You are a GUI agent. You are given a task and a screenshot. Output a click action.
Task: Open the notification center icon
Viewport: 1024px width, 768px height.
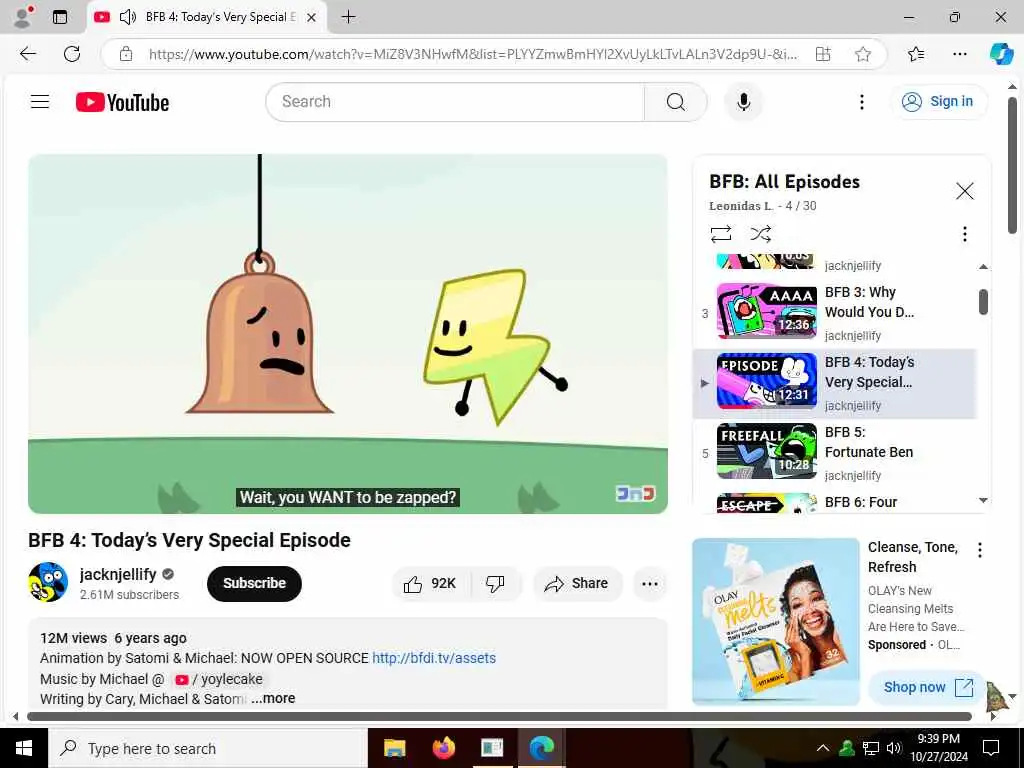(x=991, y=748)
